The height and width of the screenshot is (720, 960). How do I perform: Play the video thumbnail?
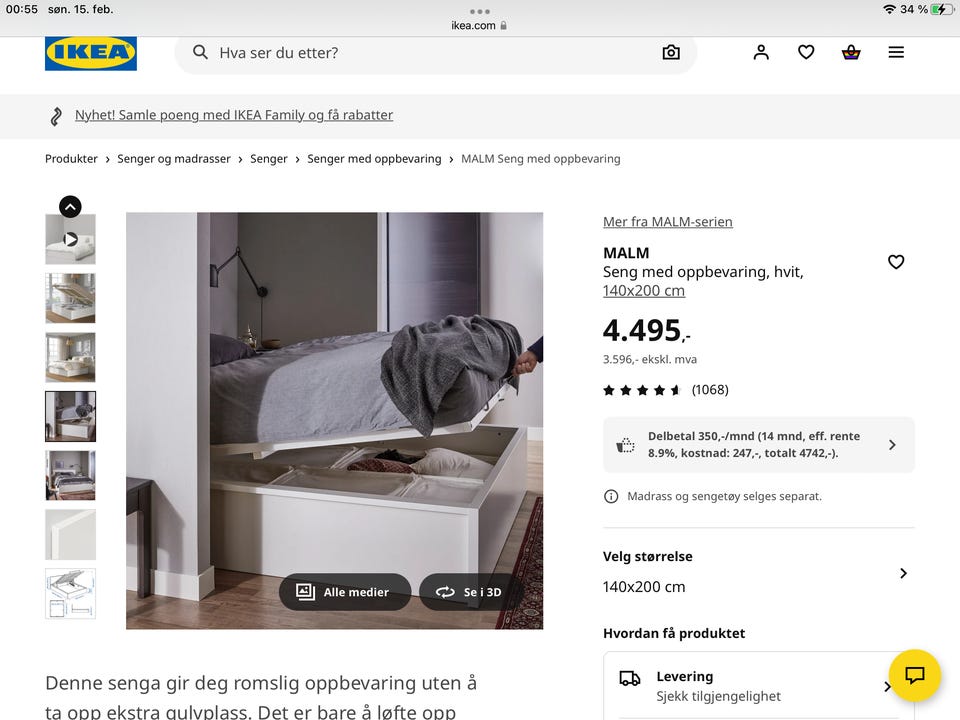70,239
